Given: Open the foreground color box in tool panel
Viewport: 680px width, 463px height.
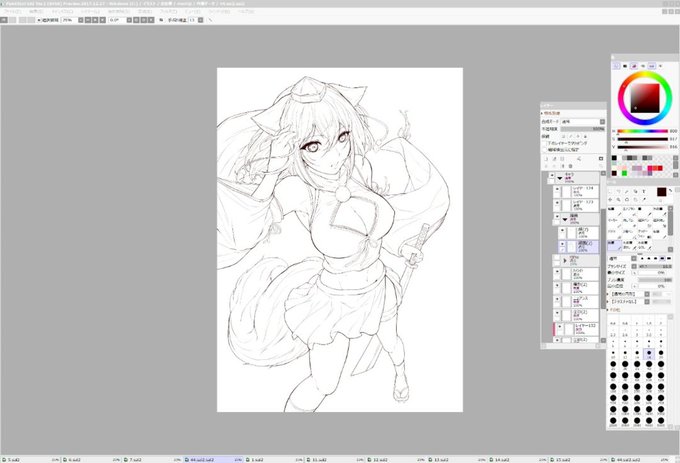Looking at the screenshot, I should pyautogui.click(x=661, y=191).
